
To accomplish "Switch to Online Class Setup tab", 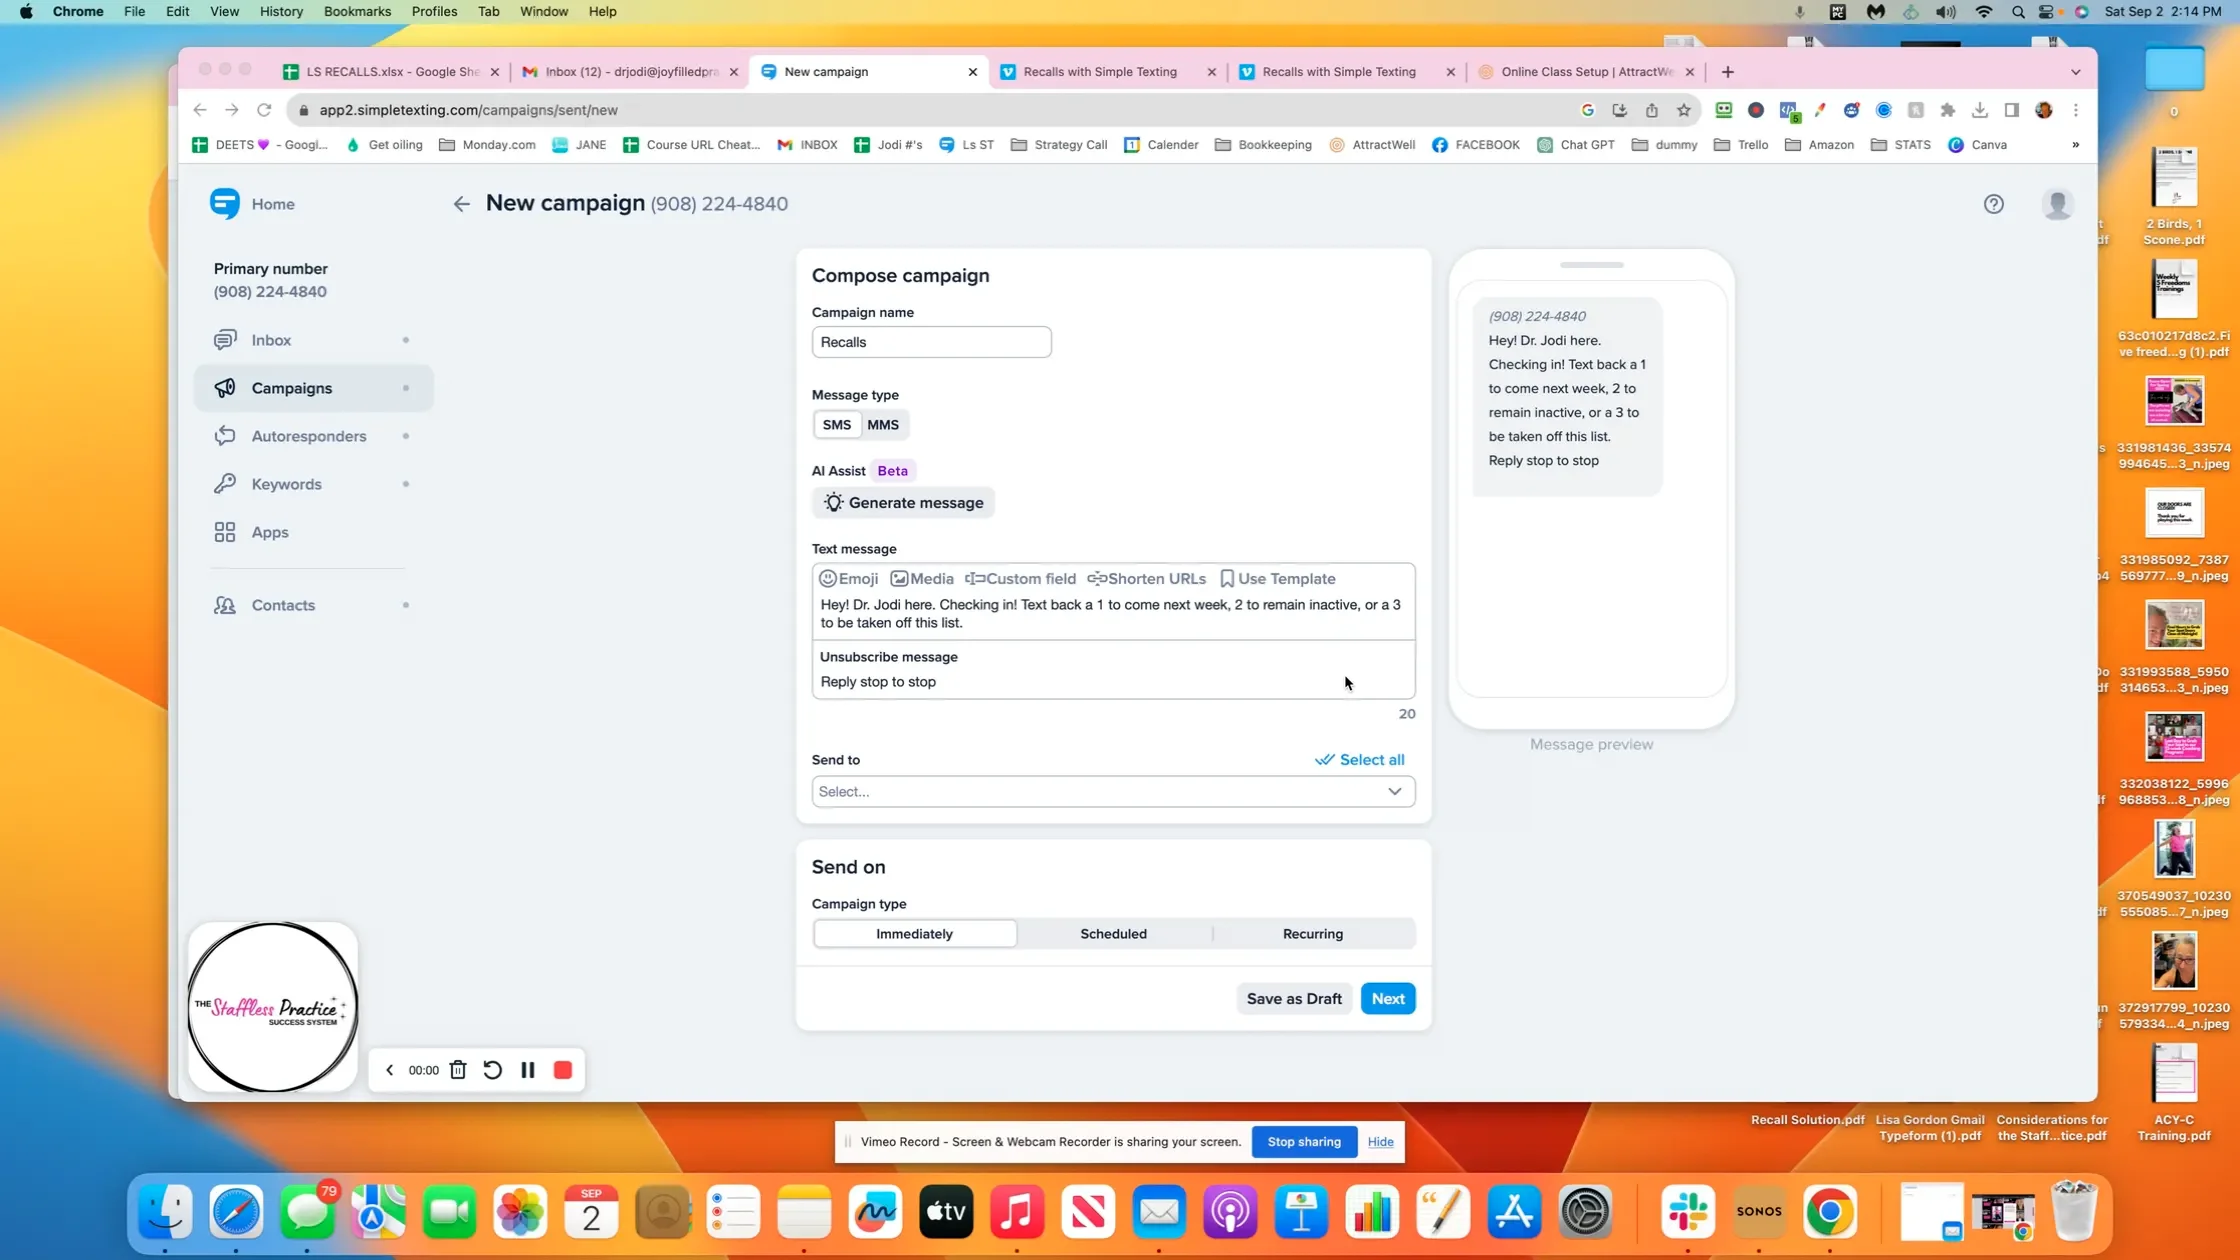I will point(1586,72).
